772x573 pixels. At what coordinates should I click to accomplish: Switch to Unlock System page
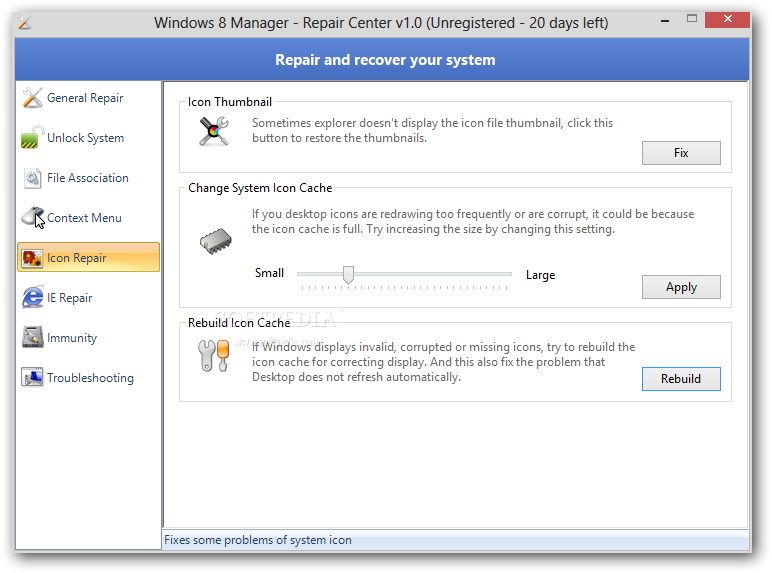(x=85, y=138)
